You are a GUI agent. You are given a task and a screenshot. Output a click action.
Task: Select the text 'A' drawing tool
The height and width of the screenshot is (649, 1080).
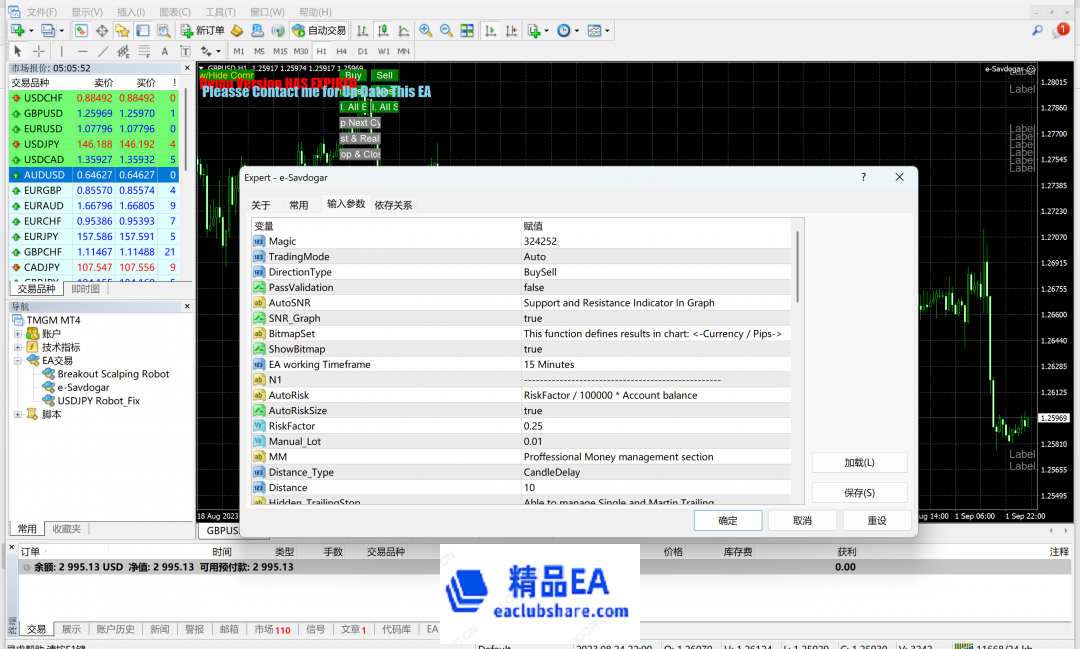pyautogui.click(x=163, y=51)
